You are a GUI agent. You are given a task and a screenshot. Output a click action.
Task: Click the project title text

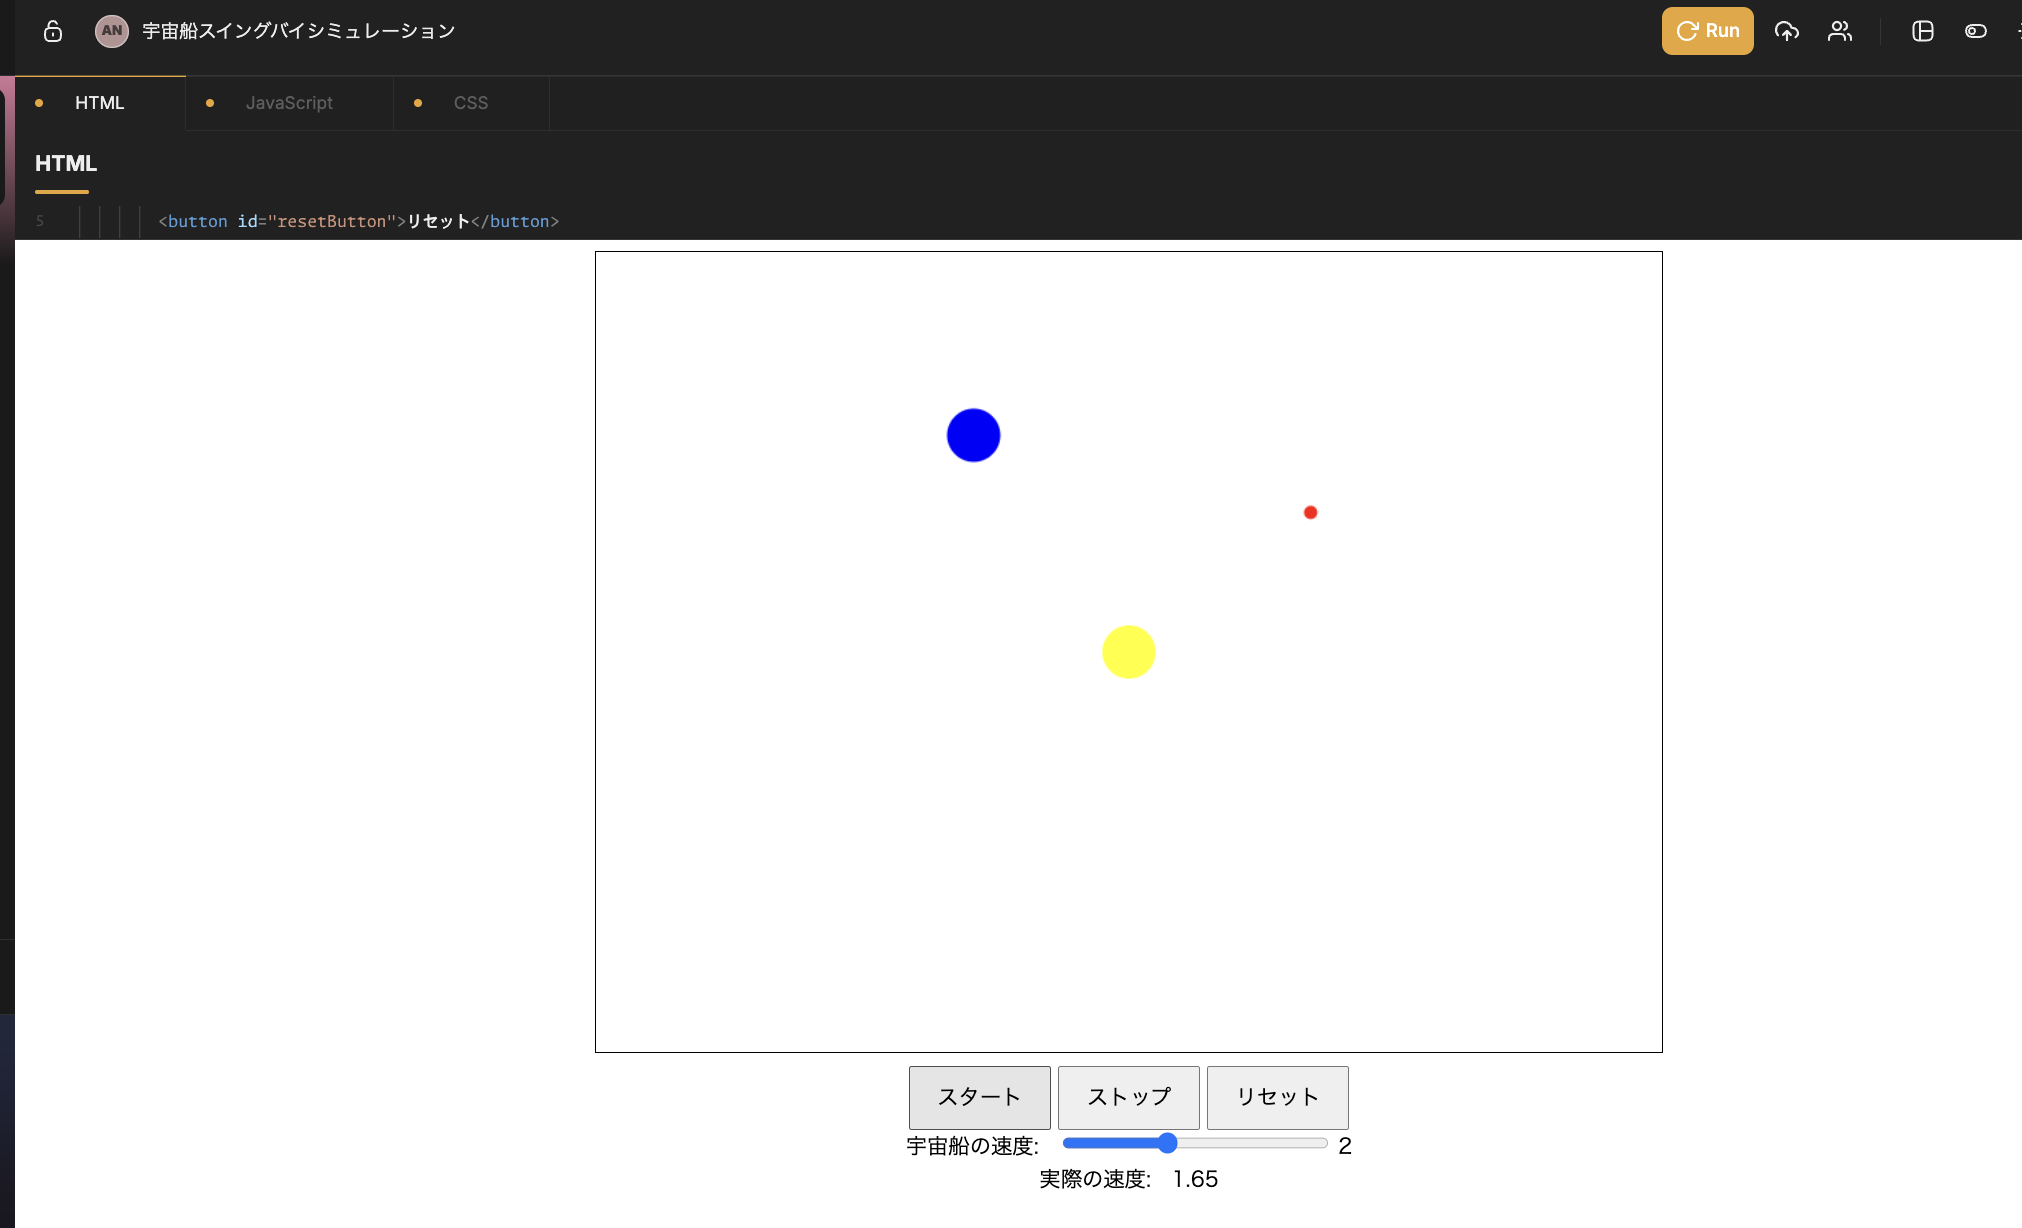tap(298, 31)
